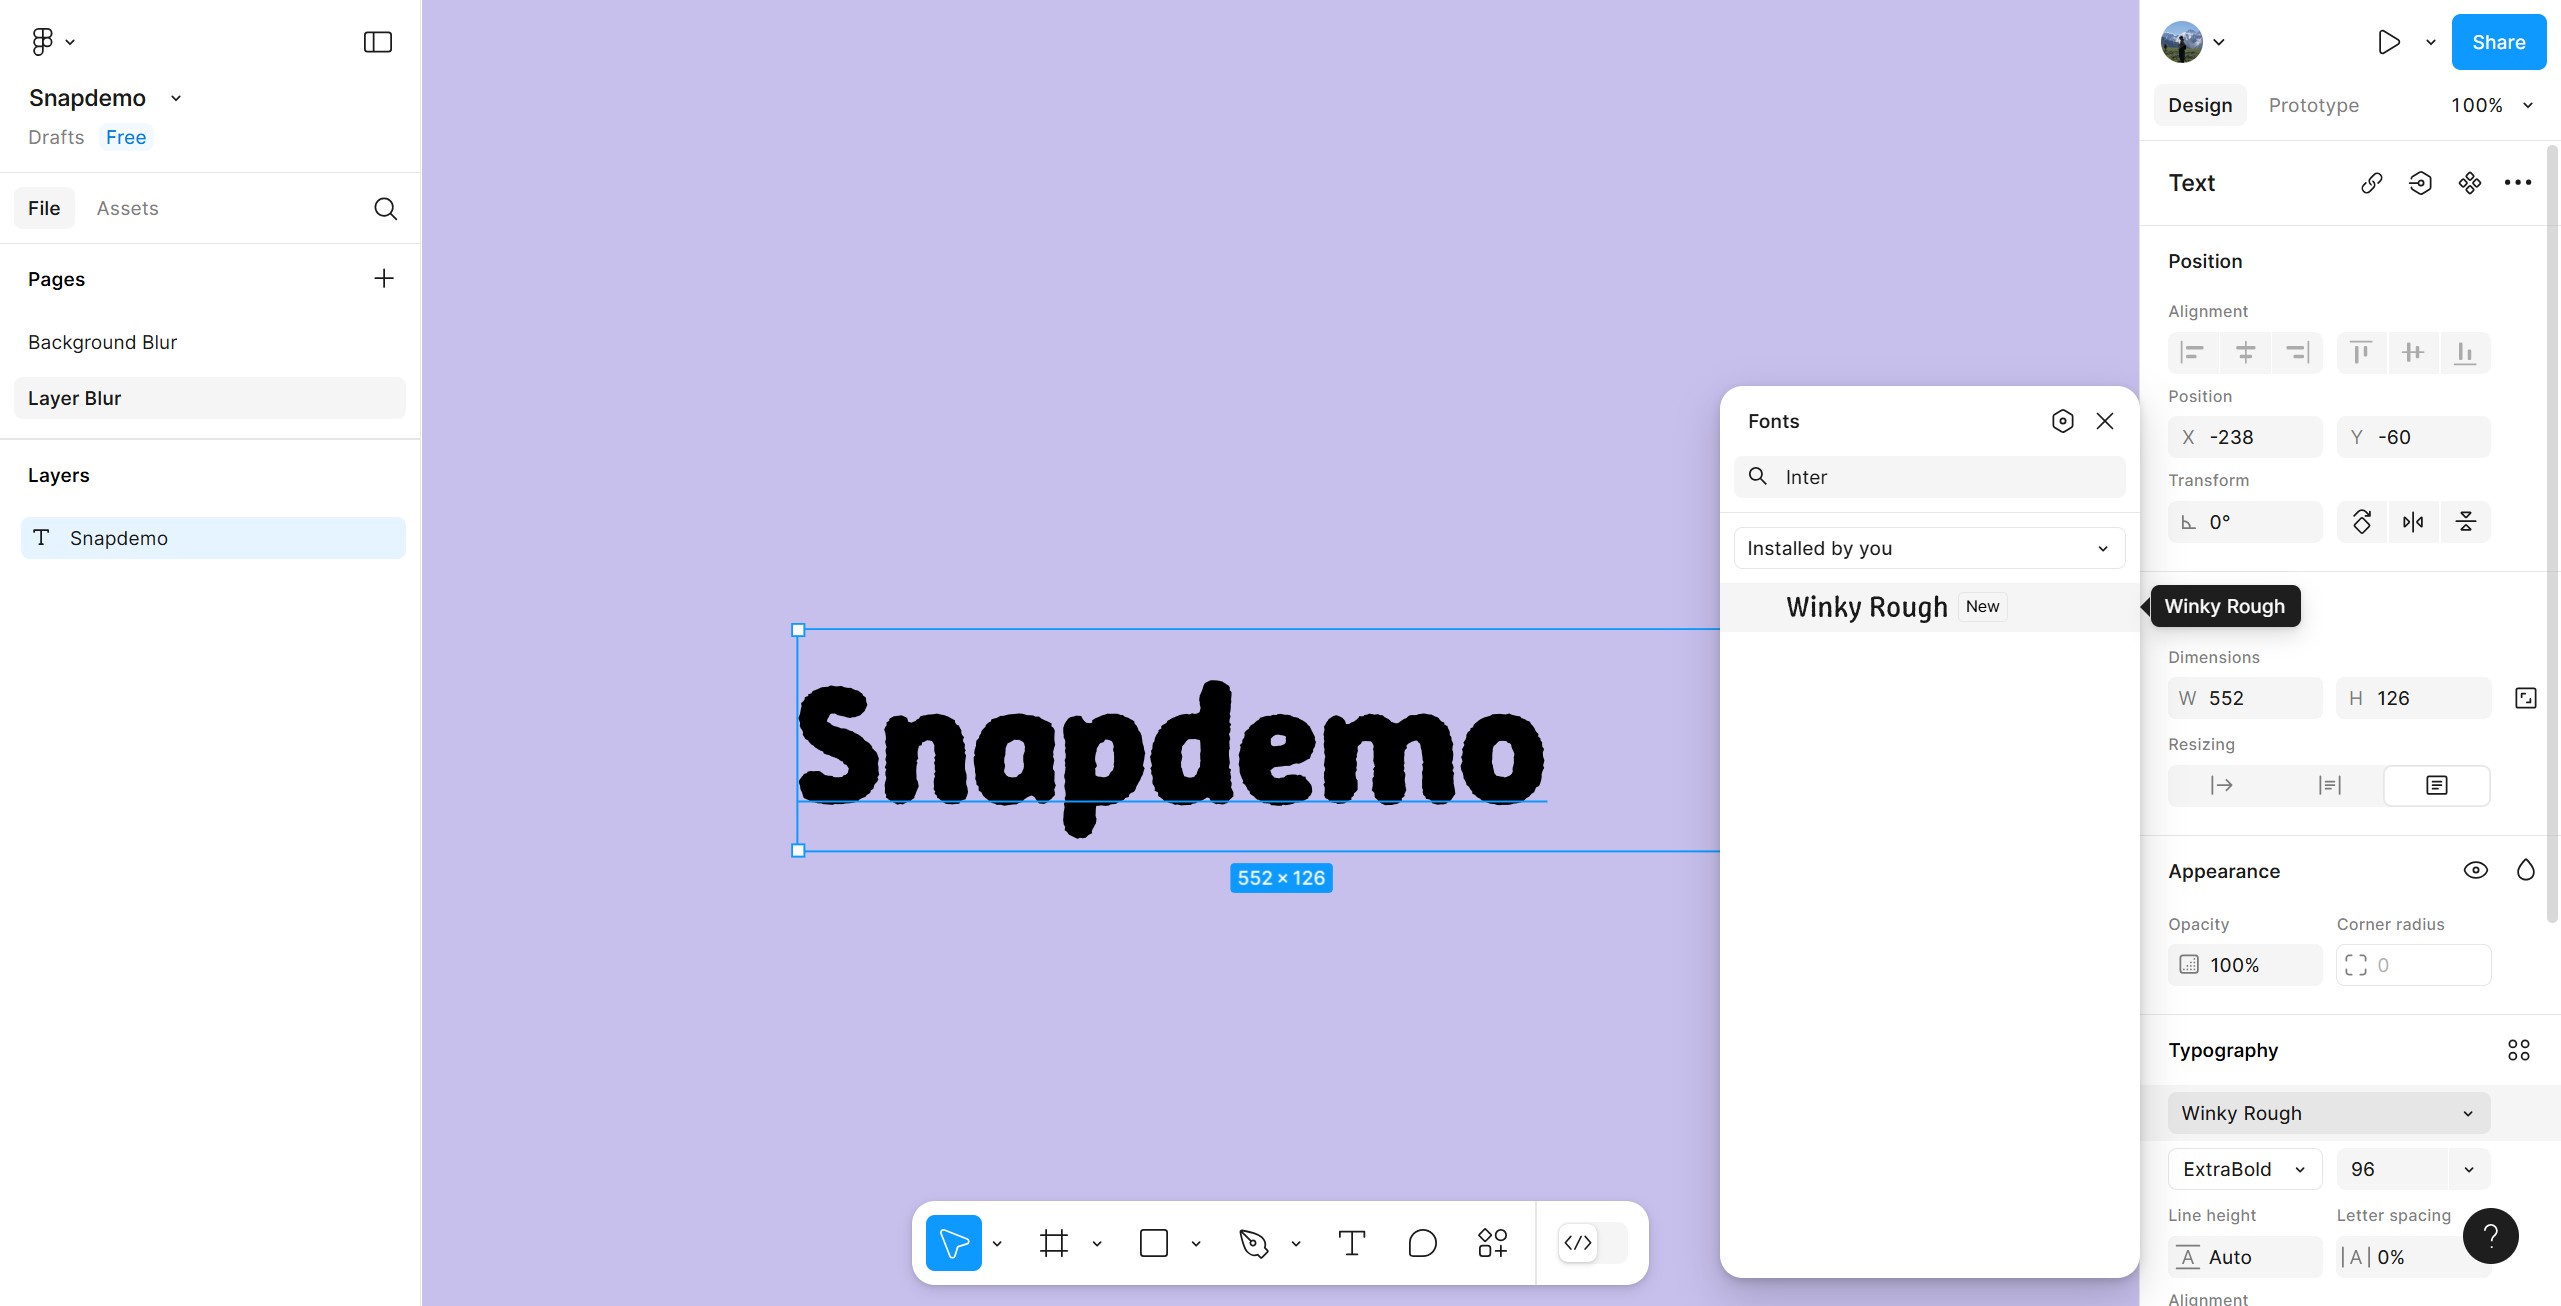Click the rotation angle field
The height and width of the screenshot is (1306, 2561).
(x=2244, y=522)
